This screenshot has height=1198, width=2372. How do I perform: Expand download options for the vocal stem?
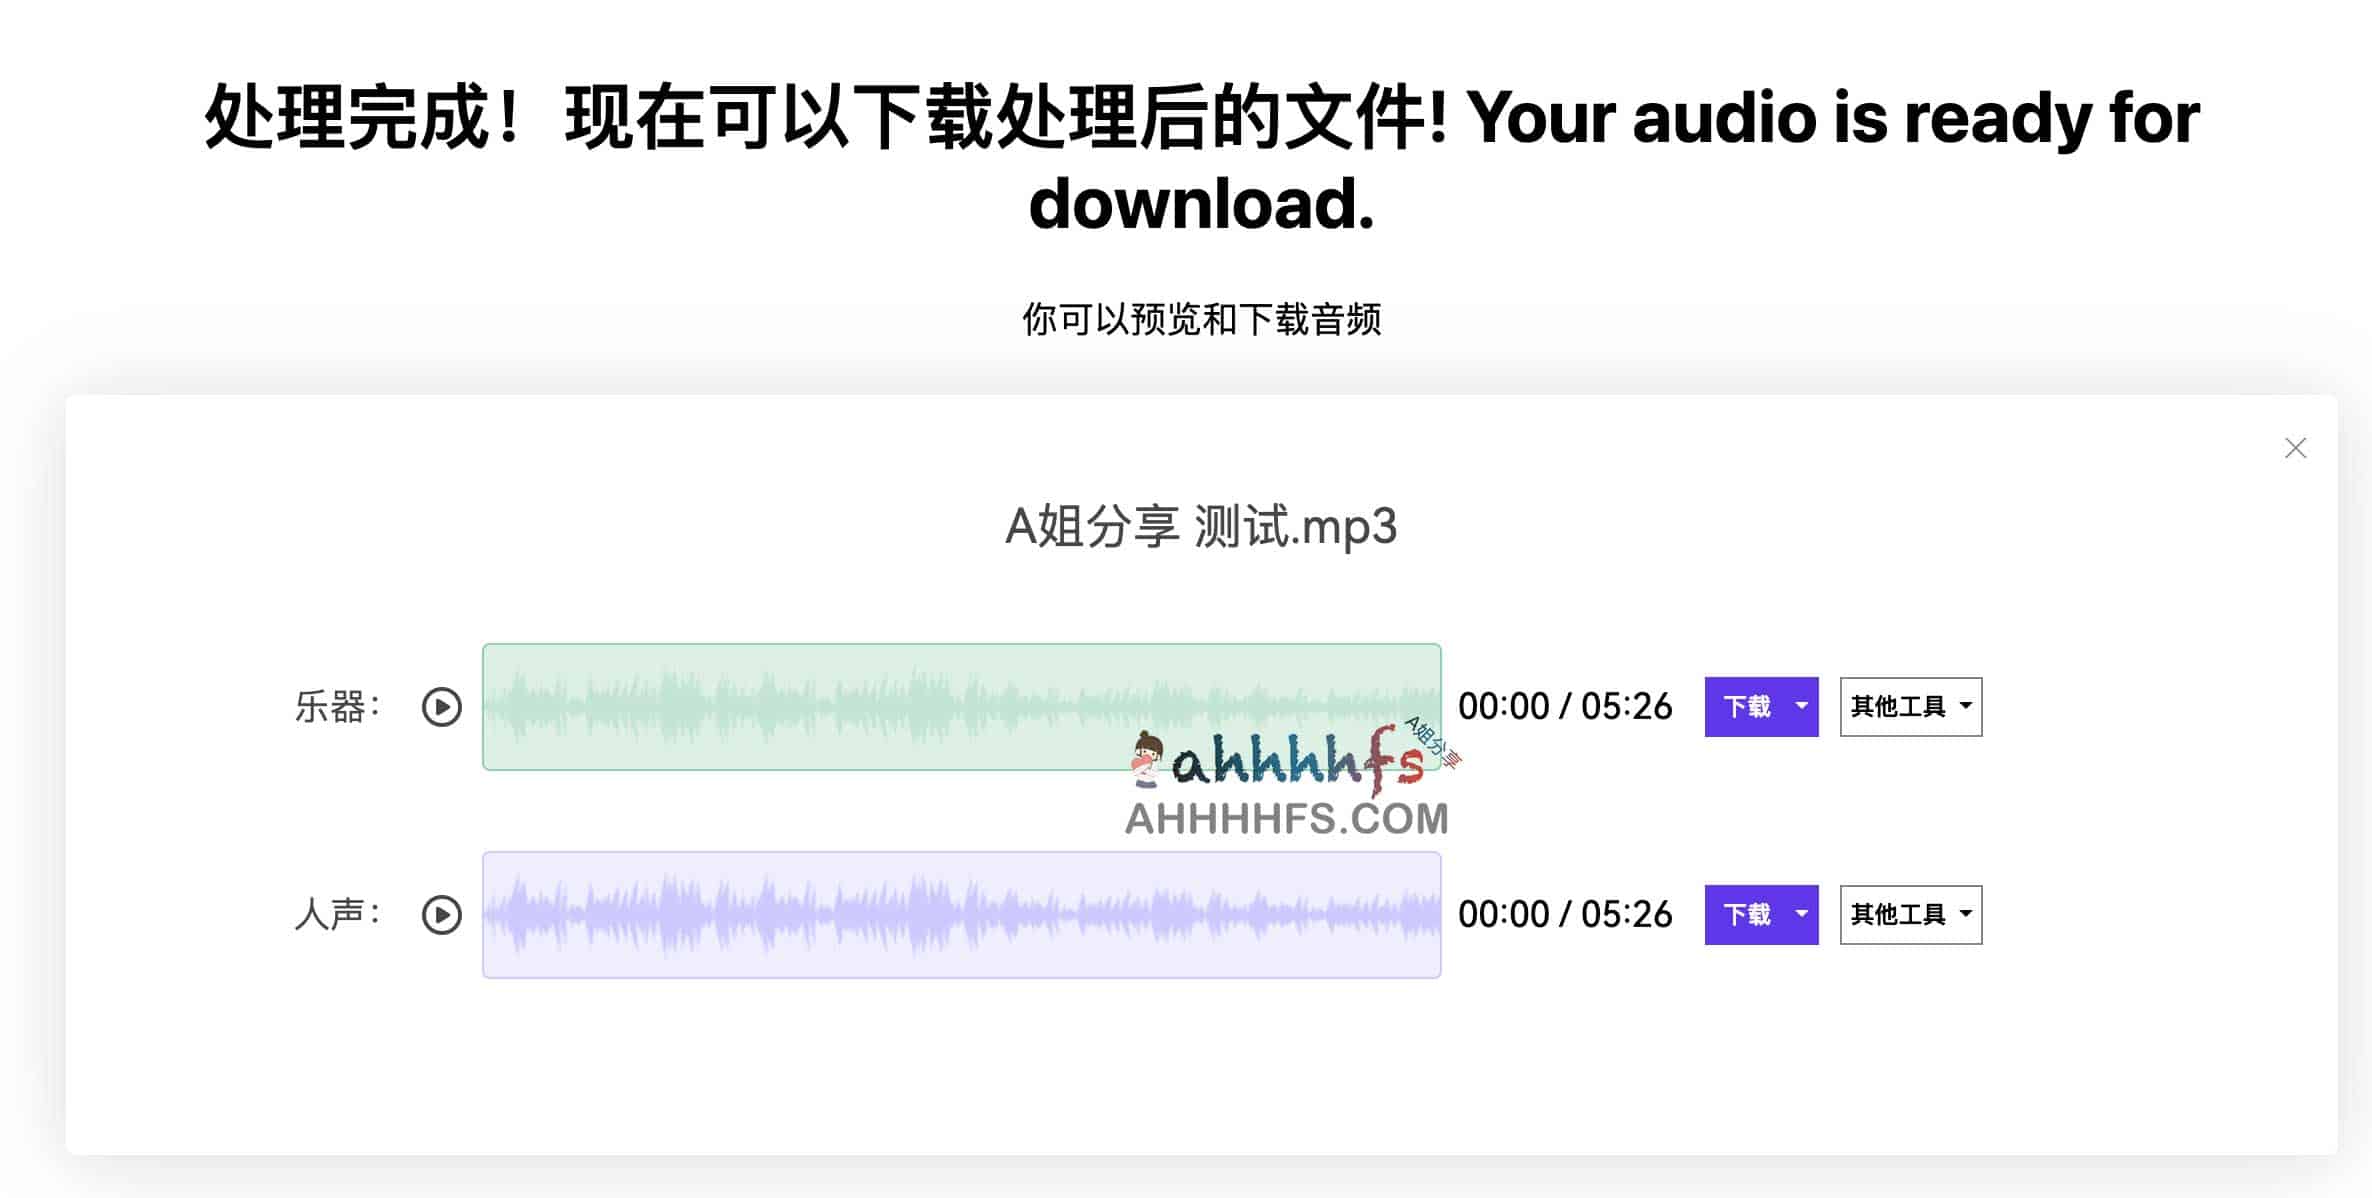[1802, 914]
